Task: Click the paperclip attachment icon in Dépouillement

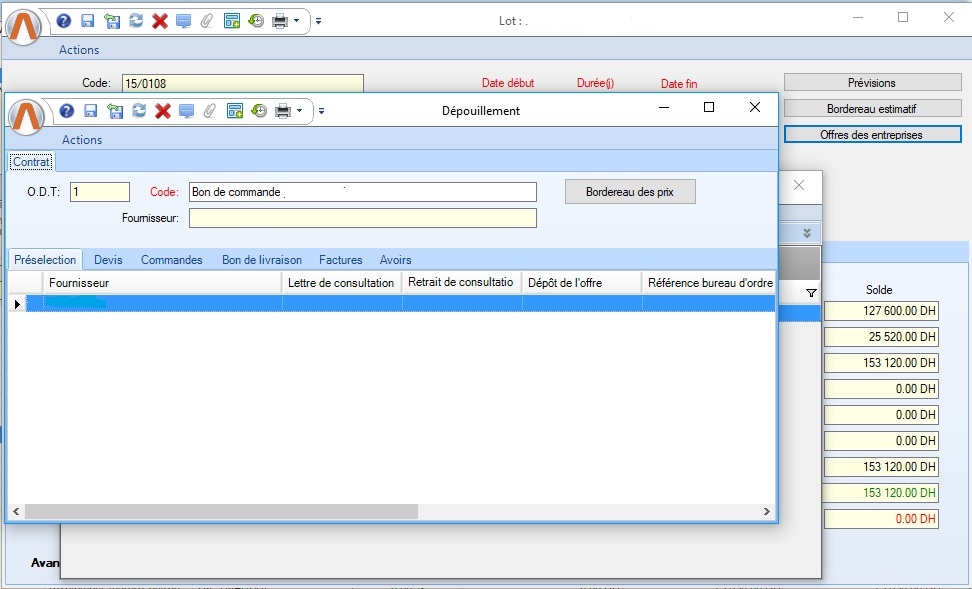Action: tap(210, 111)
